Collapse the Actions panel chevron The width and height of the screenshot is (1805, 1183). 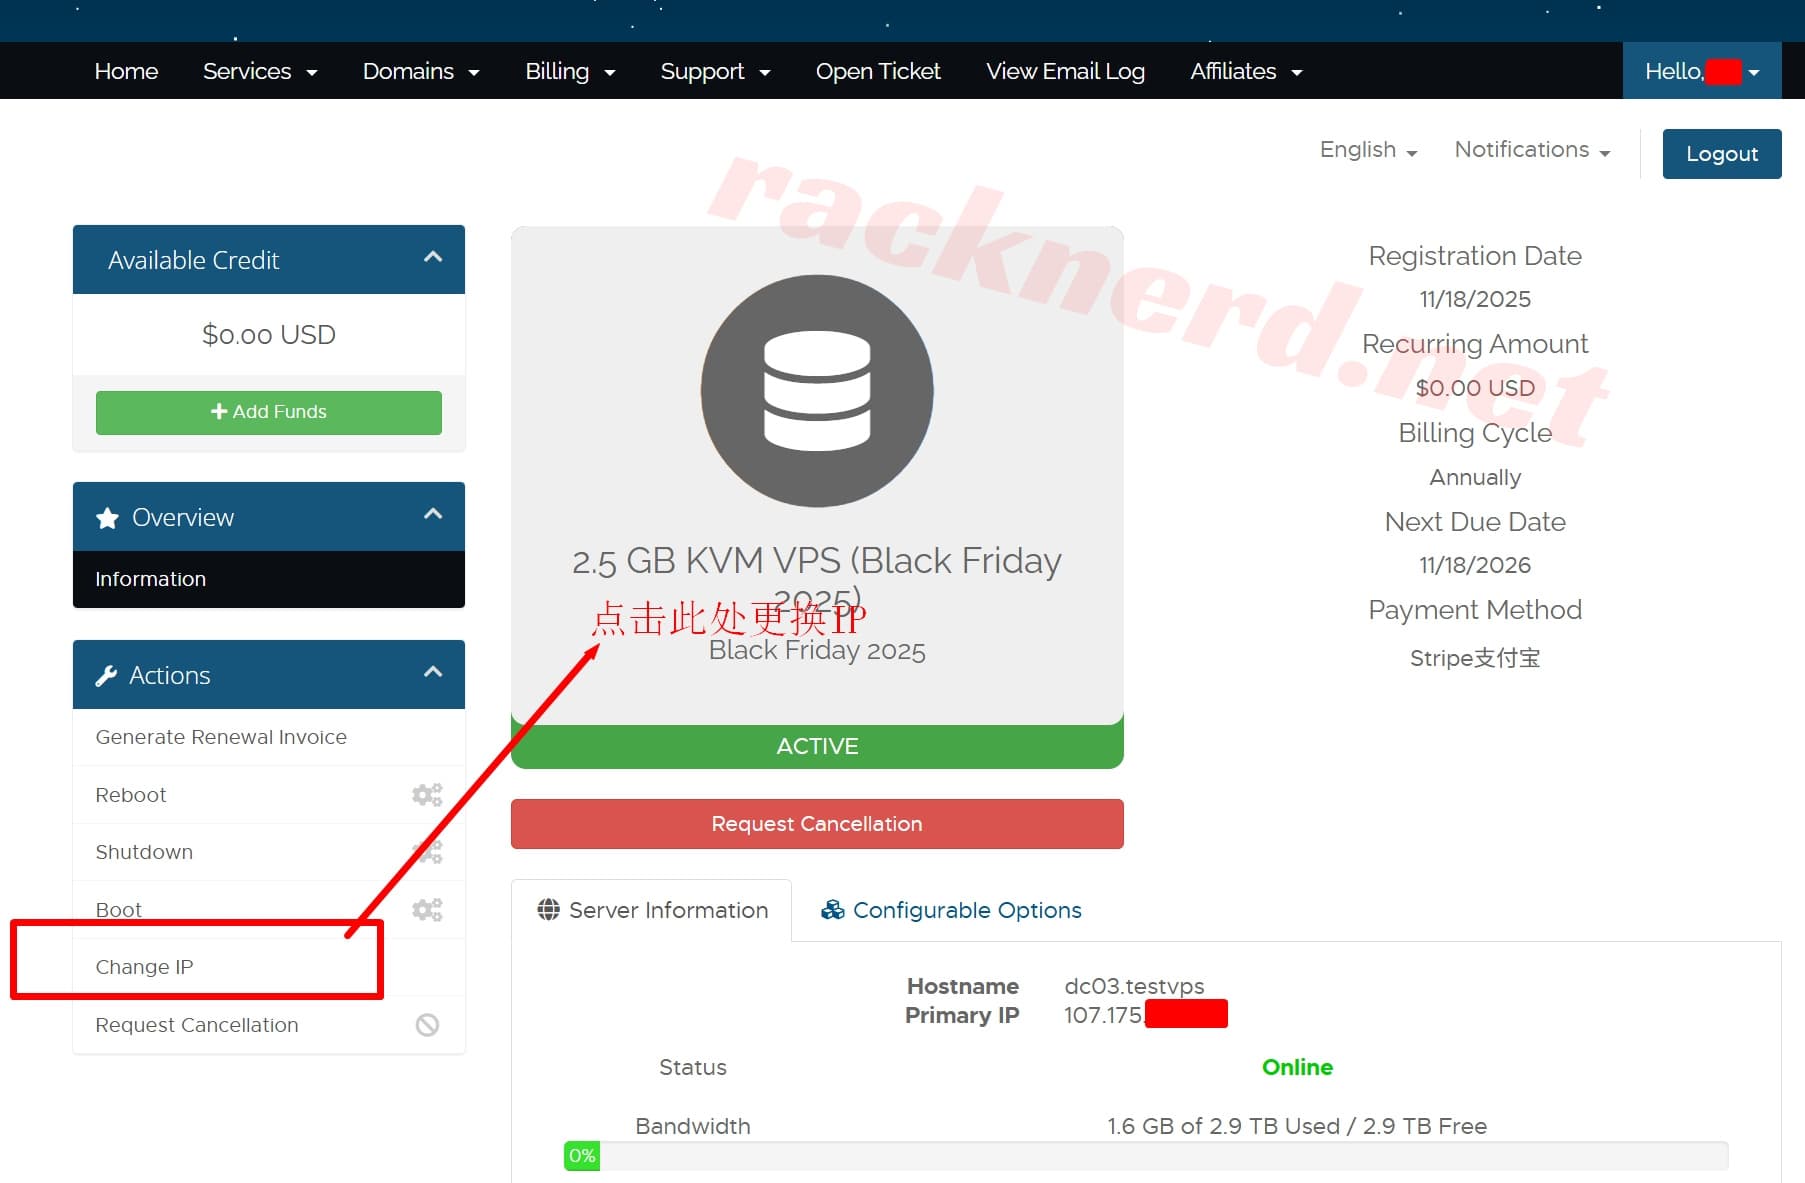(432, 673)
